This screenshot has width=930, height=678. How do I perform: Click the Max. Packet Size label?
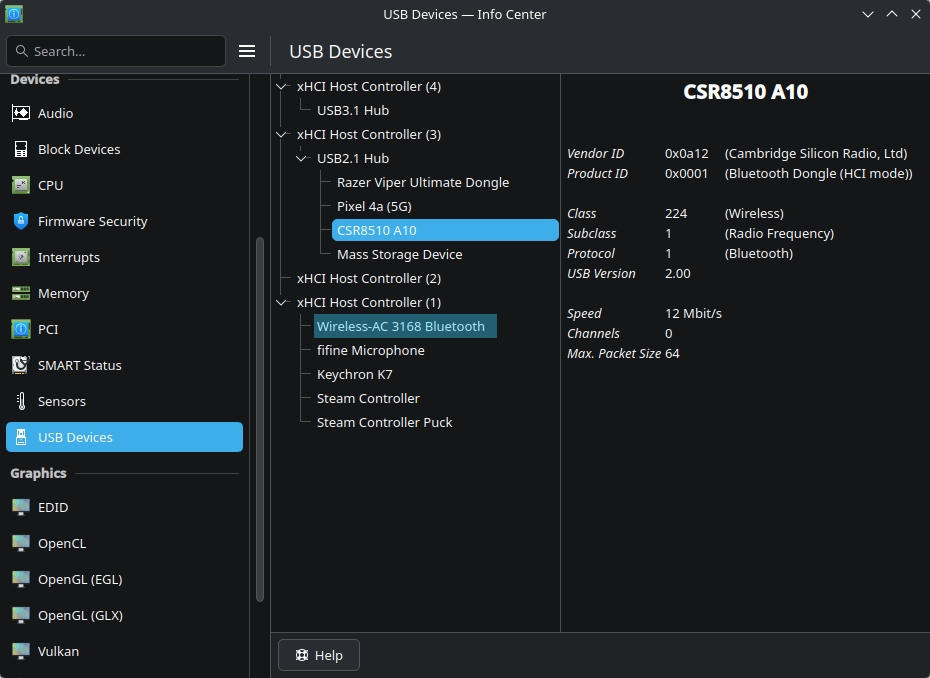coord(613,354)
